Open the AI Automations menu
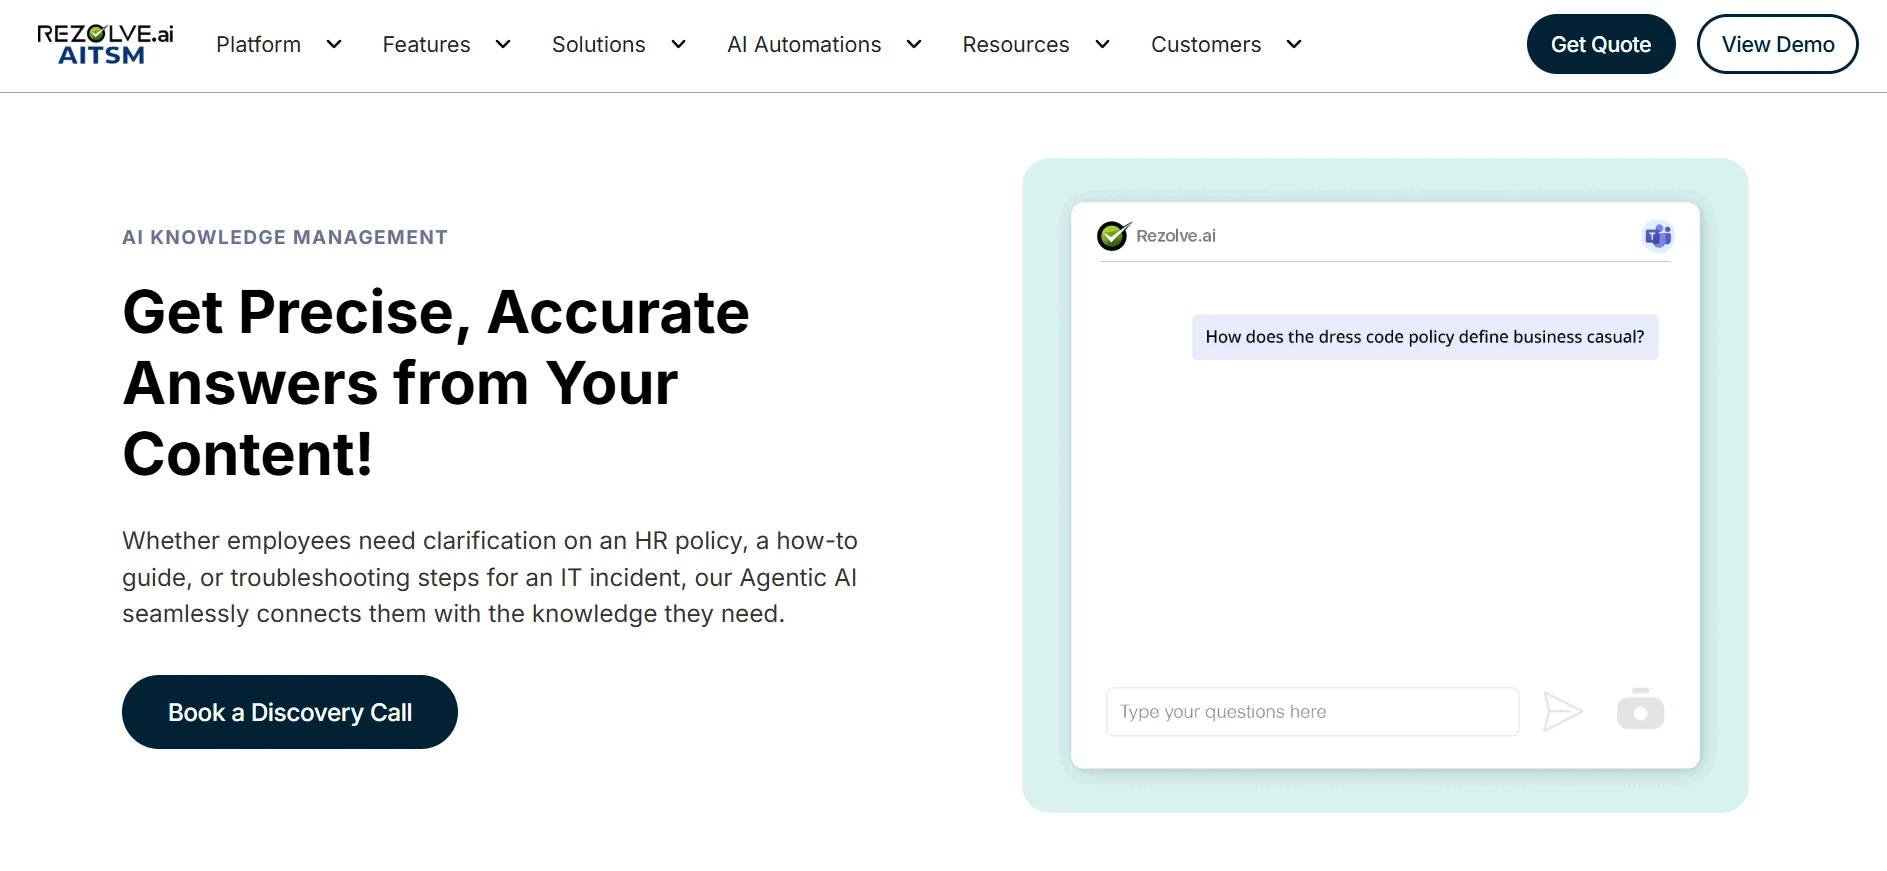The height and width of the screenshot is (871, 1887). (x=804, y=44)
